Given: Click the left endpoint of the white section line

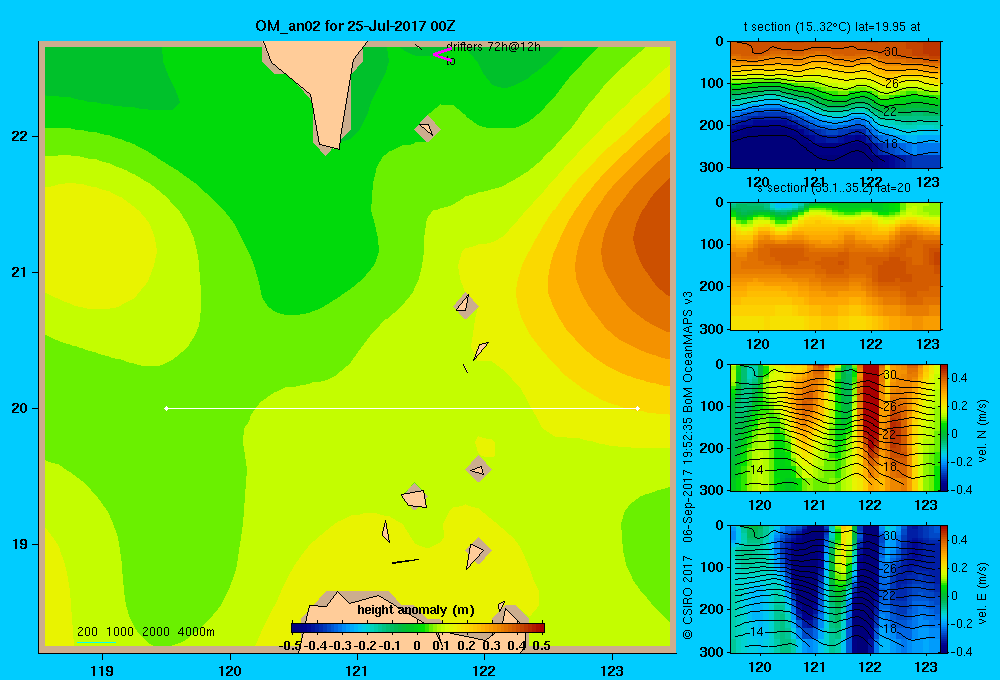Looking at the screenshot, I should point(166,408).
